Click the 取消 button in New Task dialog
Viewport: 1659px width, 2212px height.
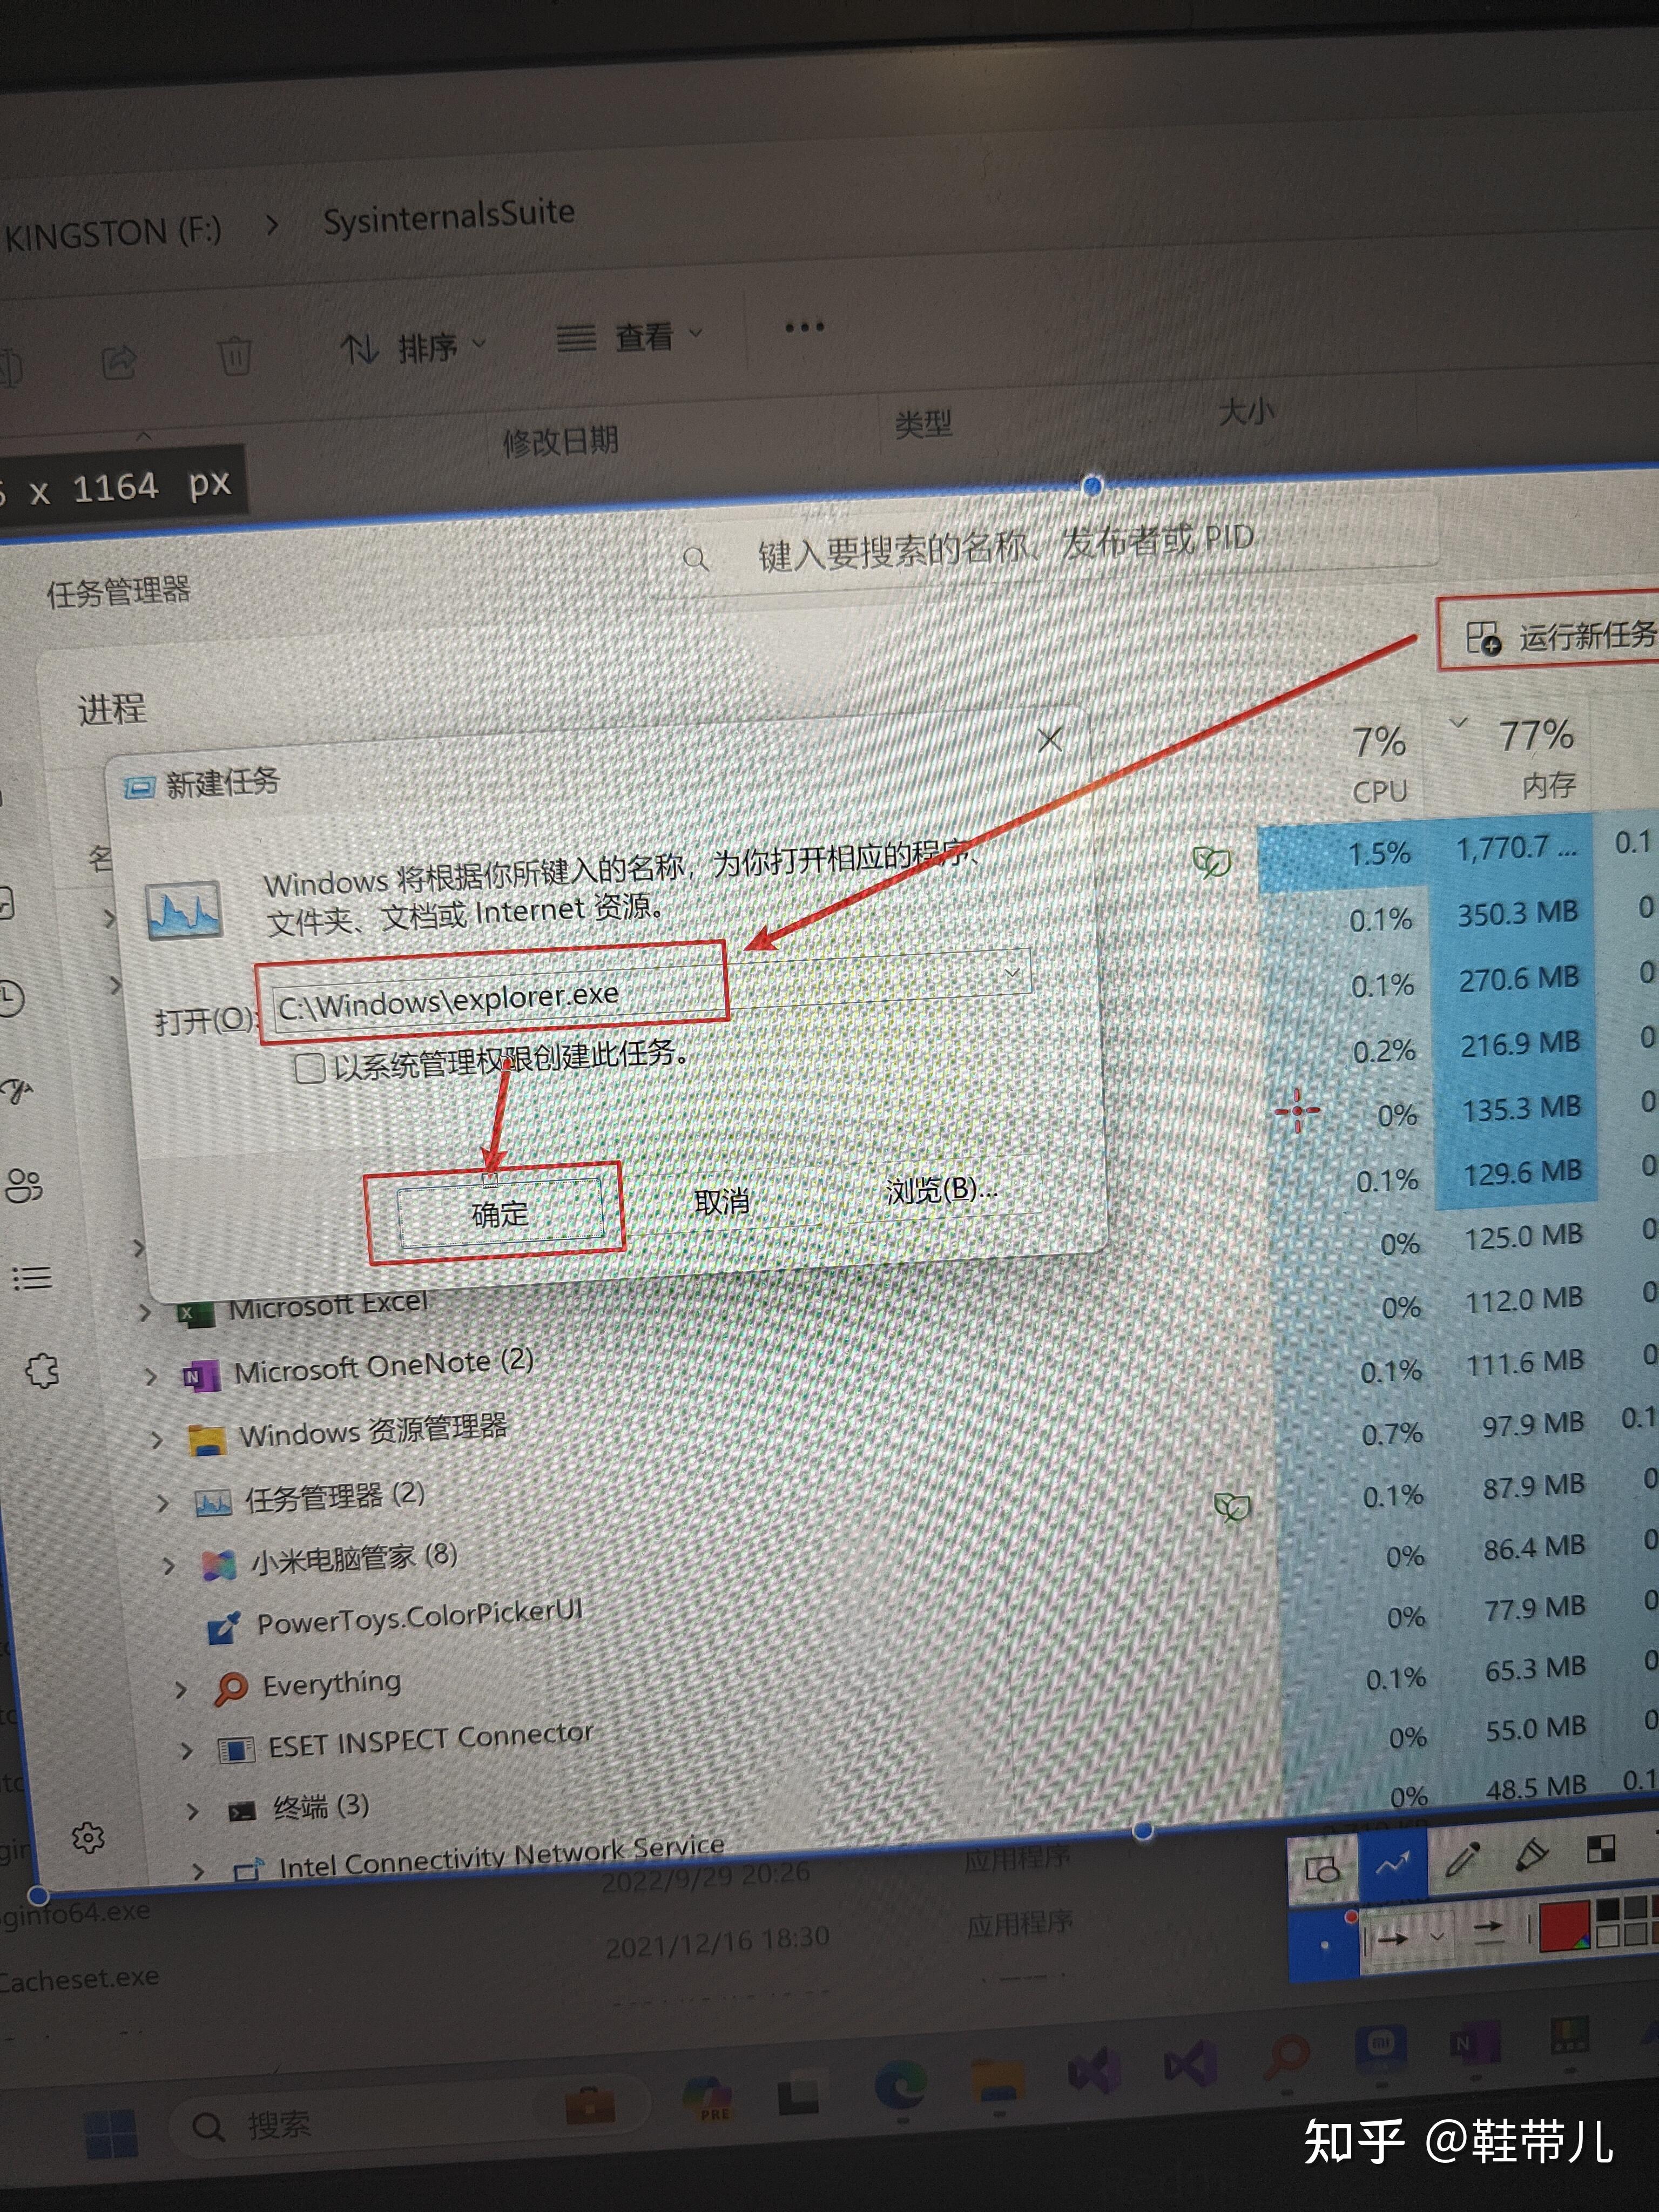[x=722, y=1201]
